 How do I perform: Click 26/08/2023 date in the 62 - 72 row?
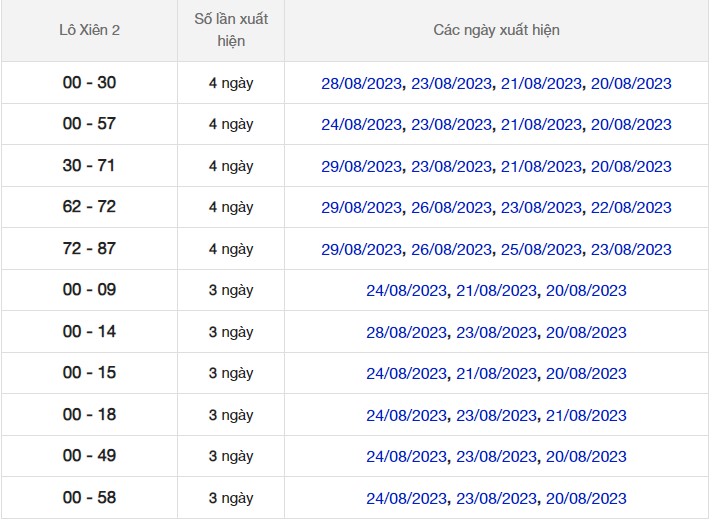tap(451, 208)
